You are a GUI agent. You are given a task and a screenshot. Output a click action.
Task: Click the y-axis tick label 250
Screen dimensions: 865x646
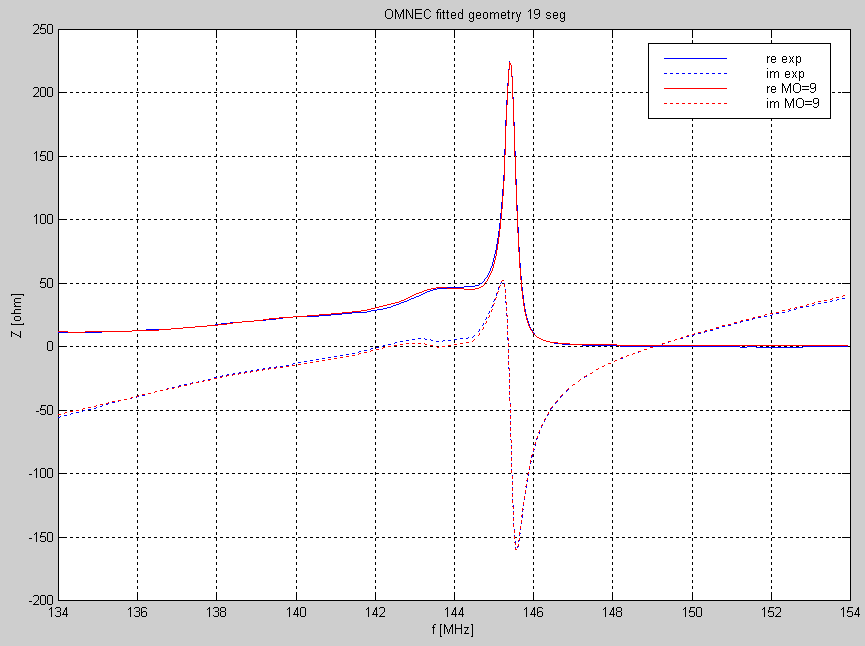click(x=43, y=29)
